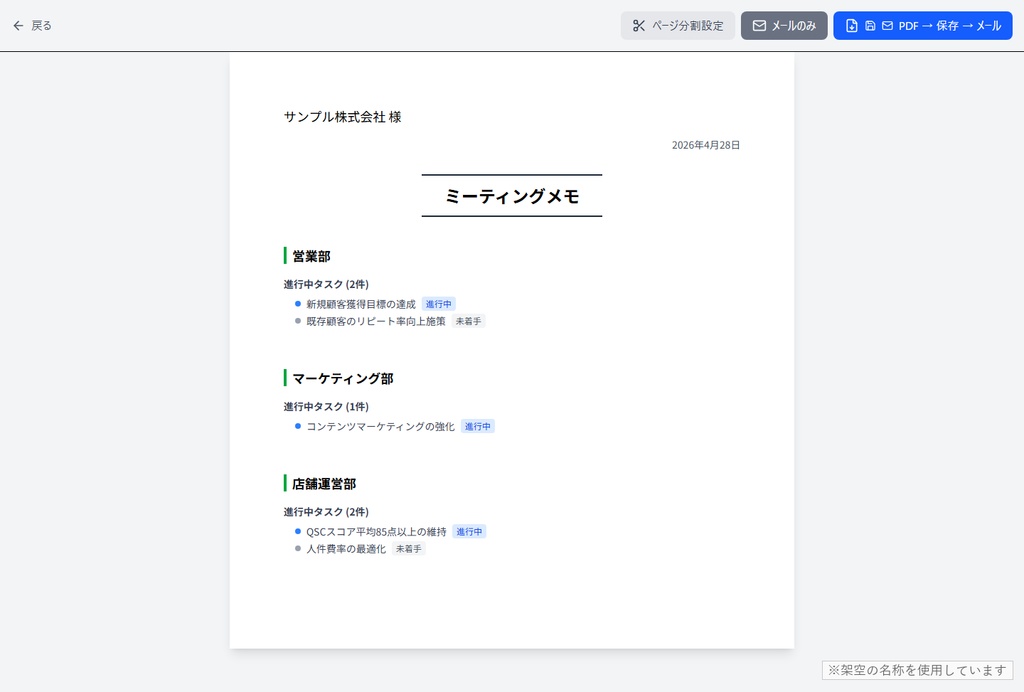
Task: Click the task QSCスコア平均85点以上の維持
Action: point(376,532)
